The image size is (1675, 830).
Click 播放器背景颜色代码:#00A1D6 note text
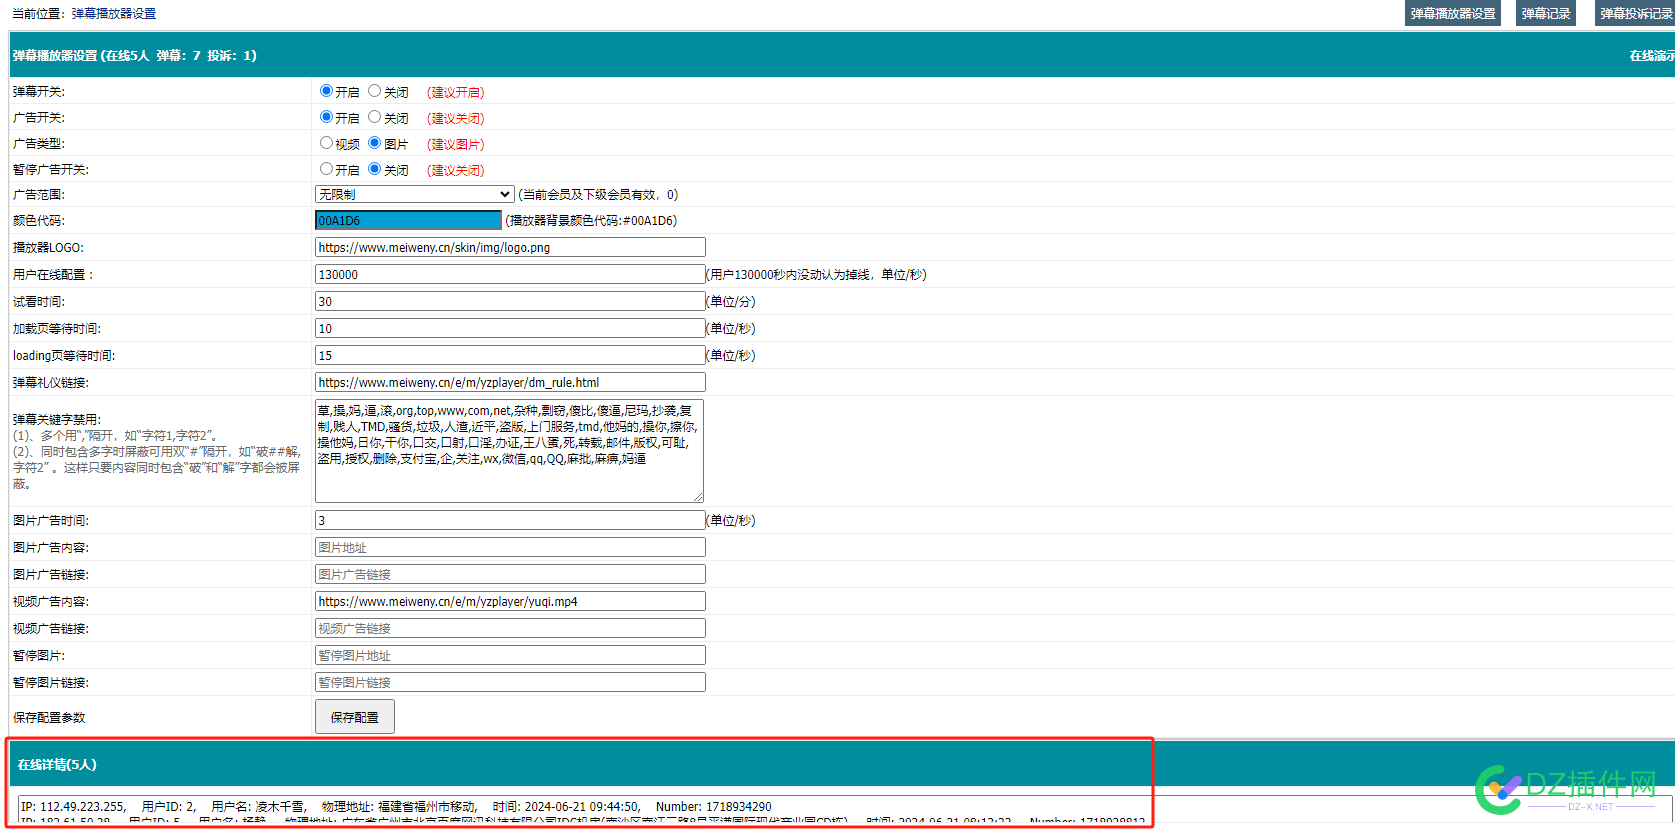click(591, 221)
